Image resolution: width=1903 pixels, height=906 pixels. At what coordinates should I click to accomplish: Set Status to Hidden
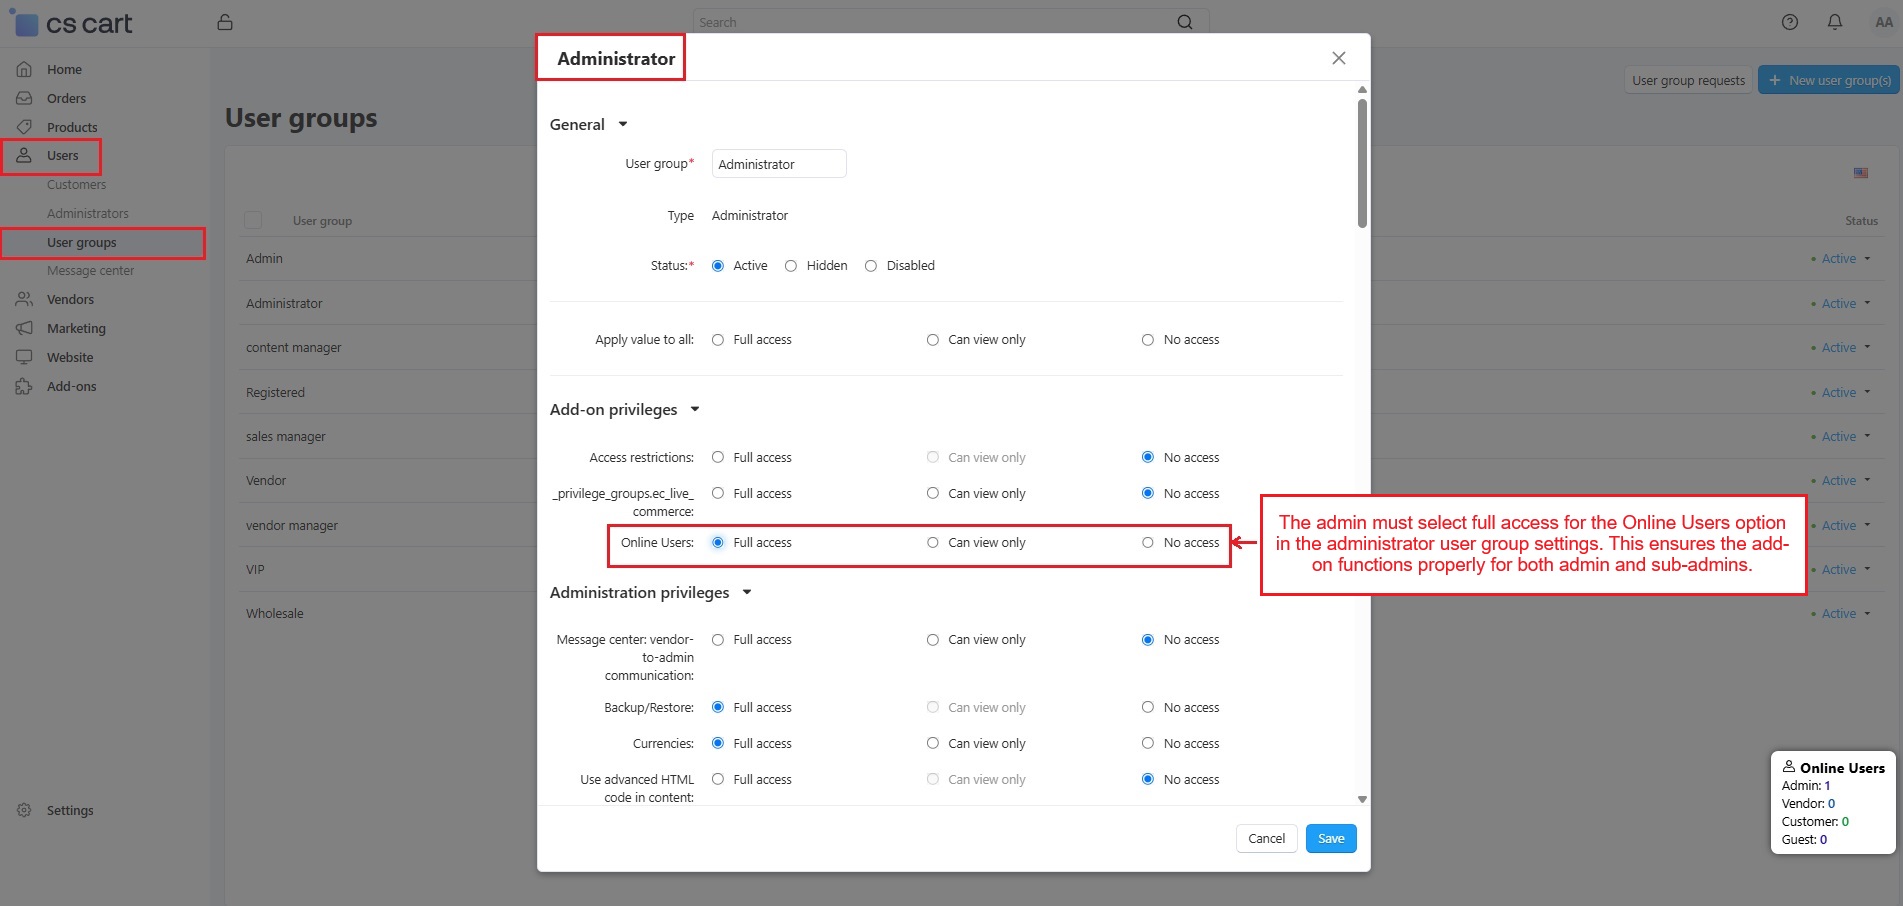(791, 266)
